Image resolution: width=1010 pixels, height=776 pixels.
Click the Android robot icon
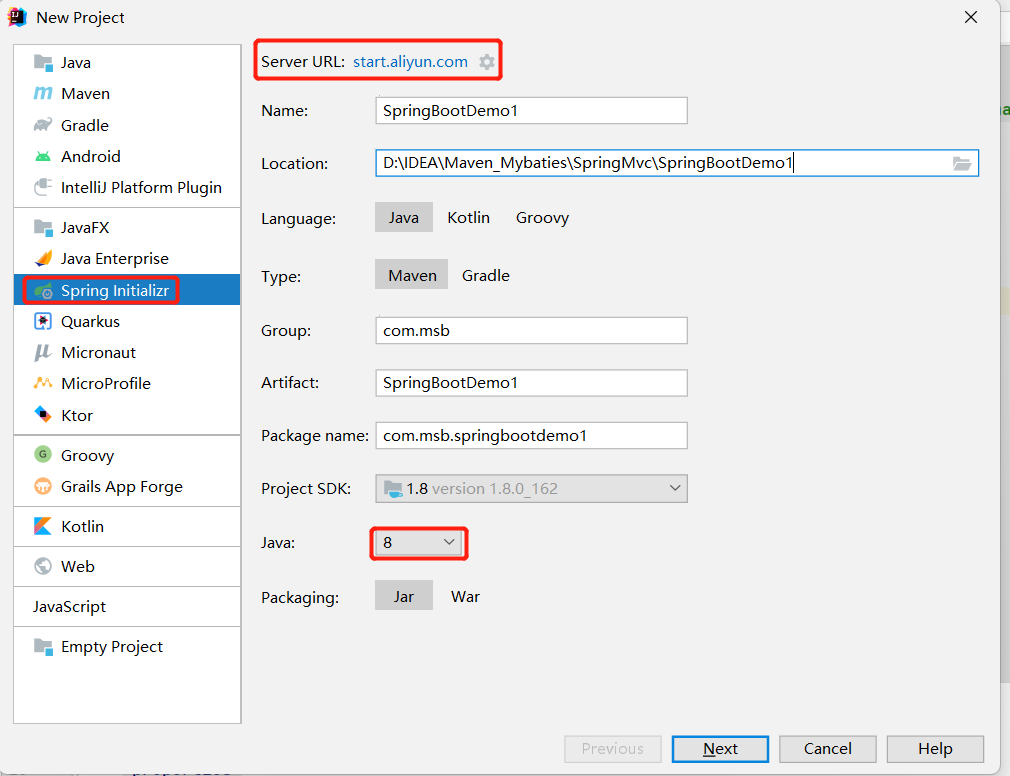[x=43, y=156]
